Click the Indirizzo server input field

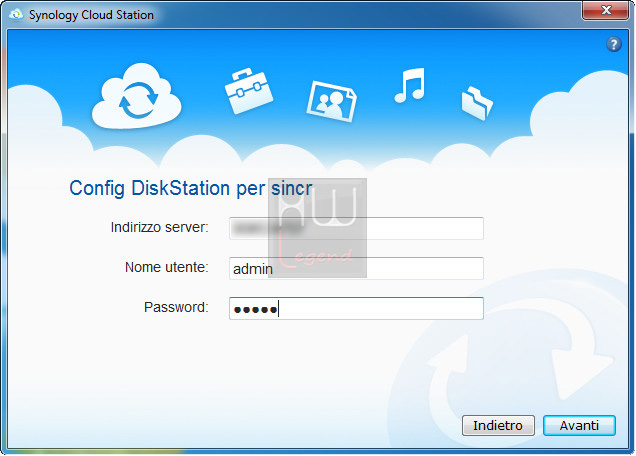(x=356, y=228)
